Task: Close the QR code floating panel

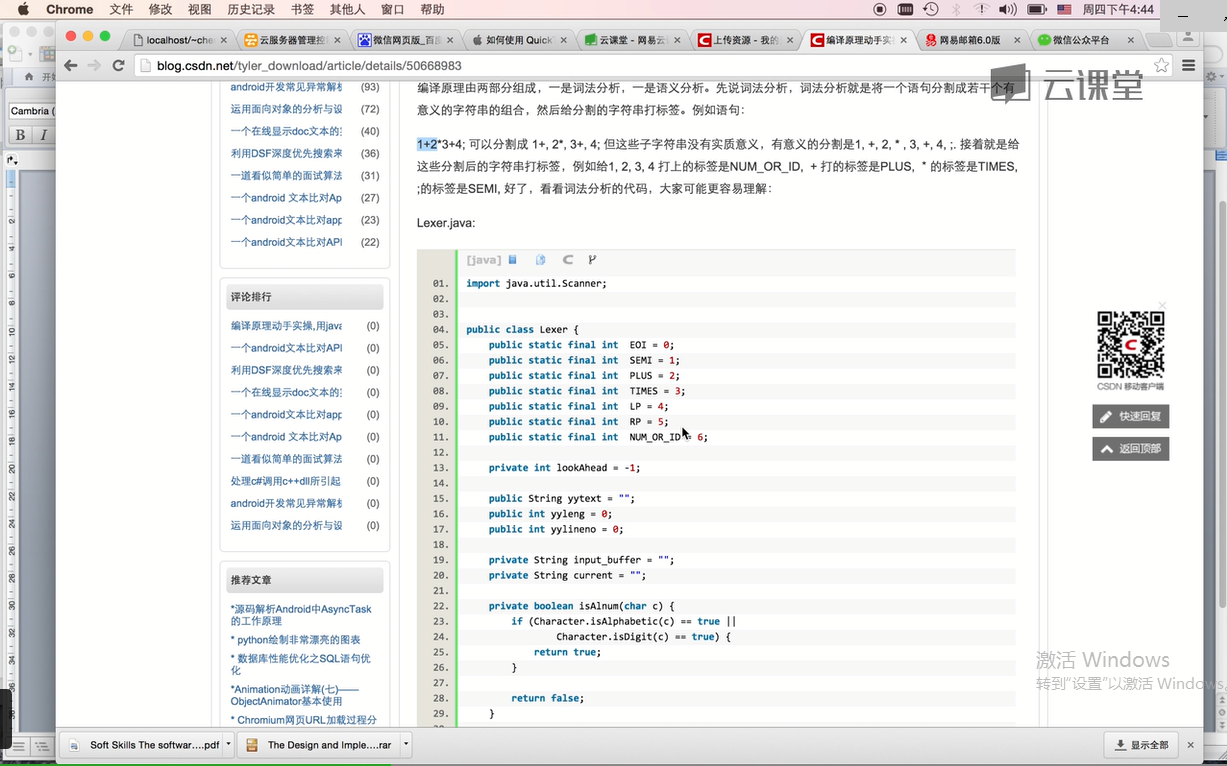Action: (1162, 305)
